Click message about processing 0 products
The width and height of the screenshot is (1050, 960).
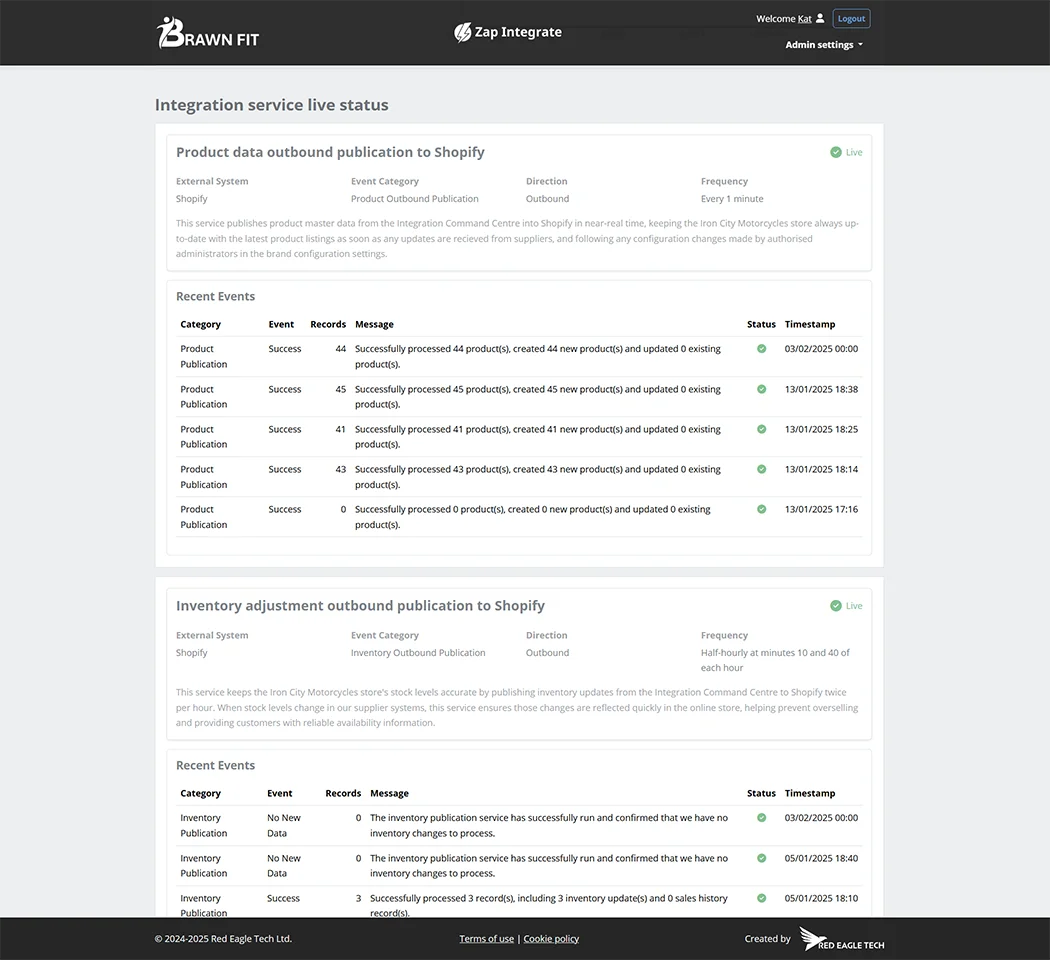coord(532,517)
